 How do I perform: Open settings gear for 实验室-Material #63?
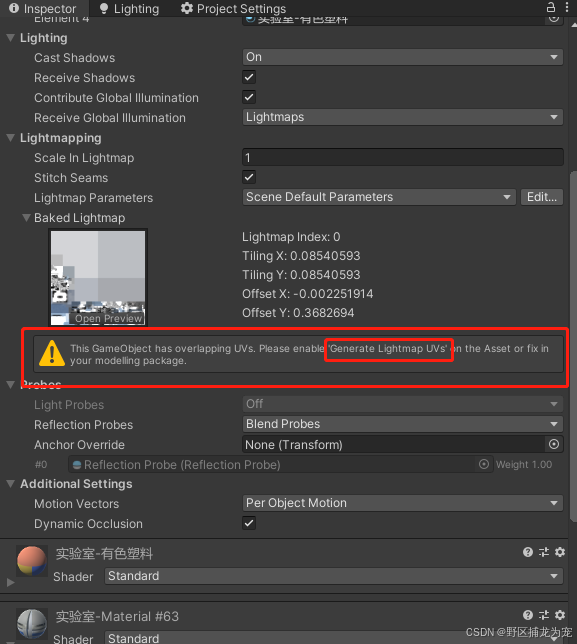point(560,615)
